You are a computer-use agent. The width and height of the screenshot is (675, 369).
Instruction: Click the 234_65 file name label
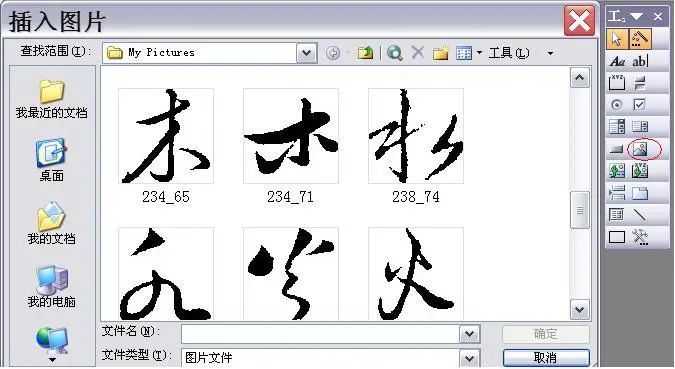click(166, 197)
